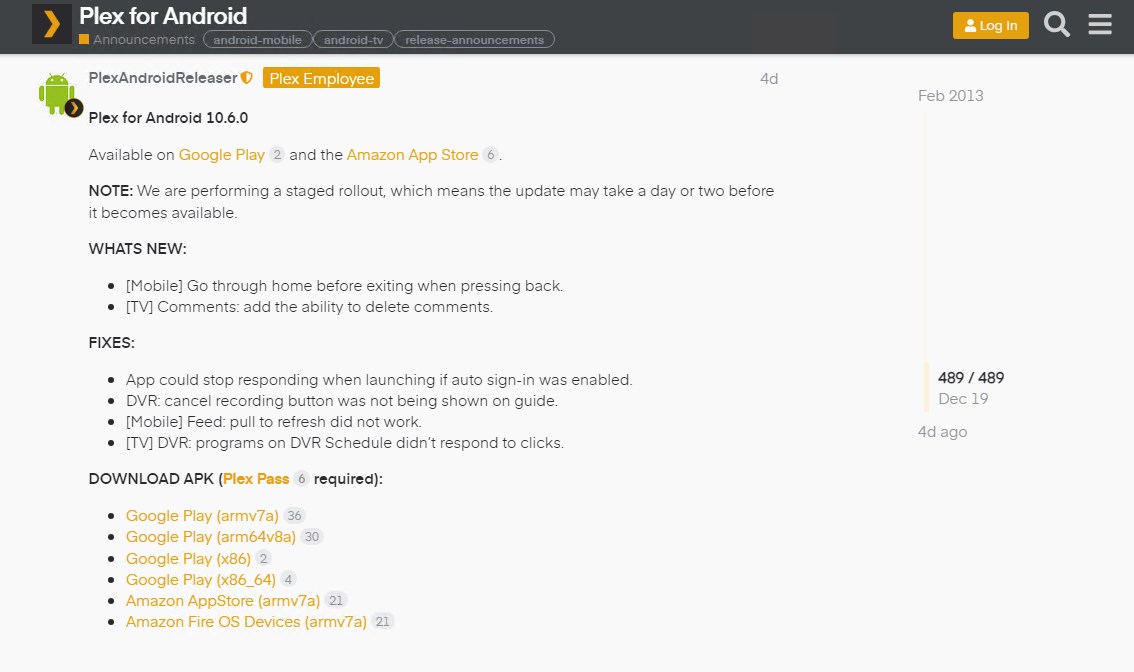Download Google Play (arm64v8a) APK
1134x672 pixels.
pos(210,537)
